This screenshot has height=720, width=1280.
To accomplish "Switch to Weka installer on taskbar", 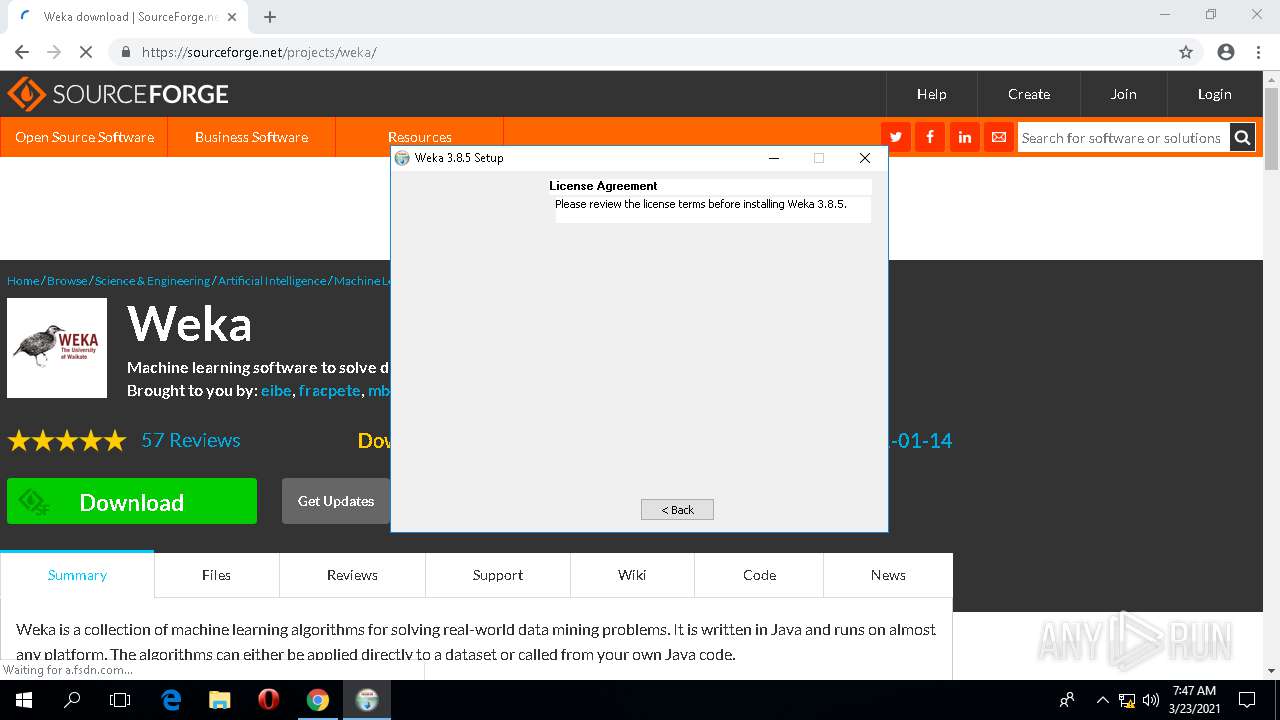I will pos(367,700).
